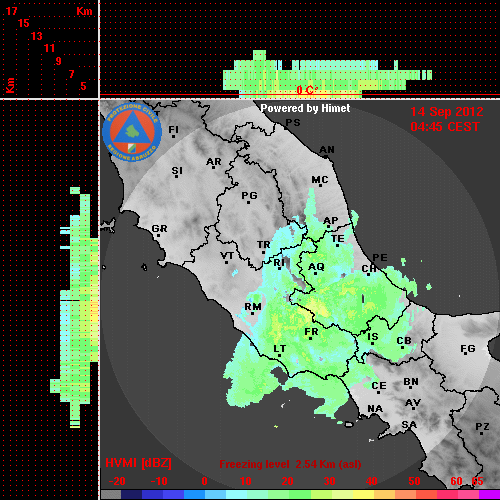Click the gray swatch at color bar start
The image size is (500, 500).
pos(111,495)
